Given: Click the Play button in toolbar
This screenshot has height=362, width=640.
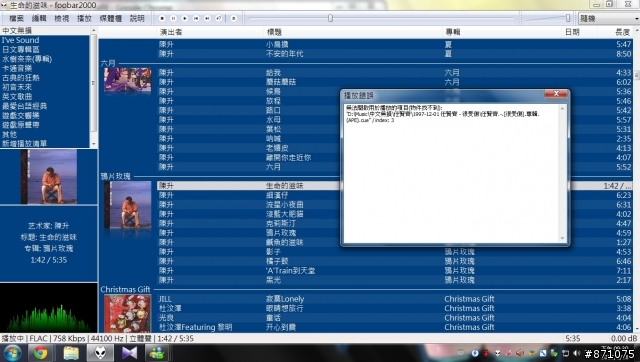Looking at the screenshot, I should 185,18.
